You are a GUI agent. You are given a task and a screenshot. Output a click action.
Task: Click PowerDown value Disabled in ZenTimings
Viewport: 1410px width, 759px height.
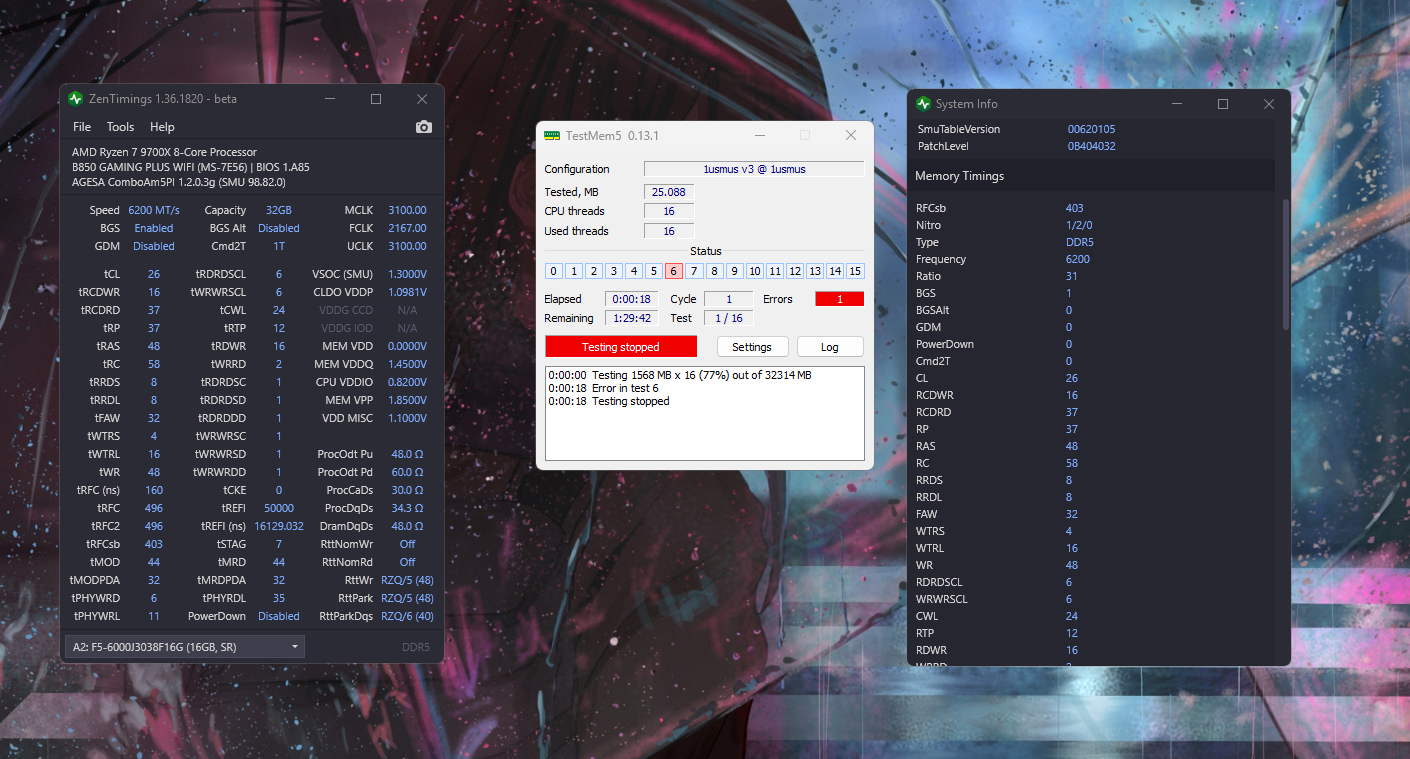tap(279, 616)
